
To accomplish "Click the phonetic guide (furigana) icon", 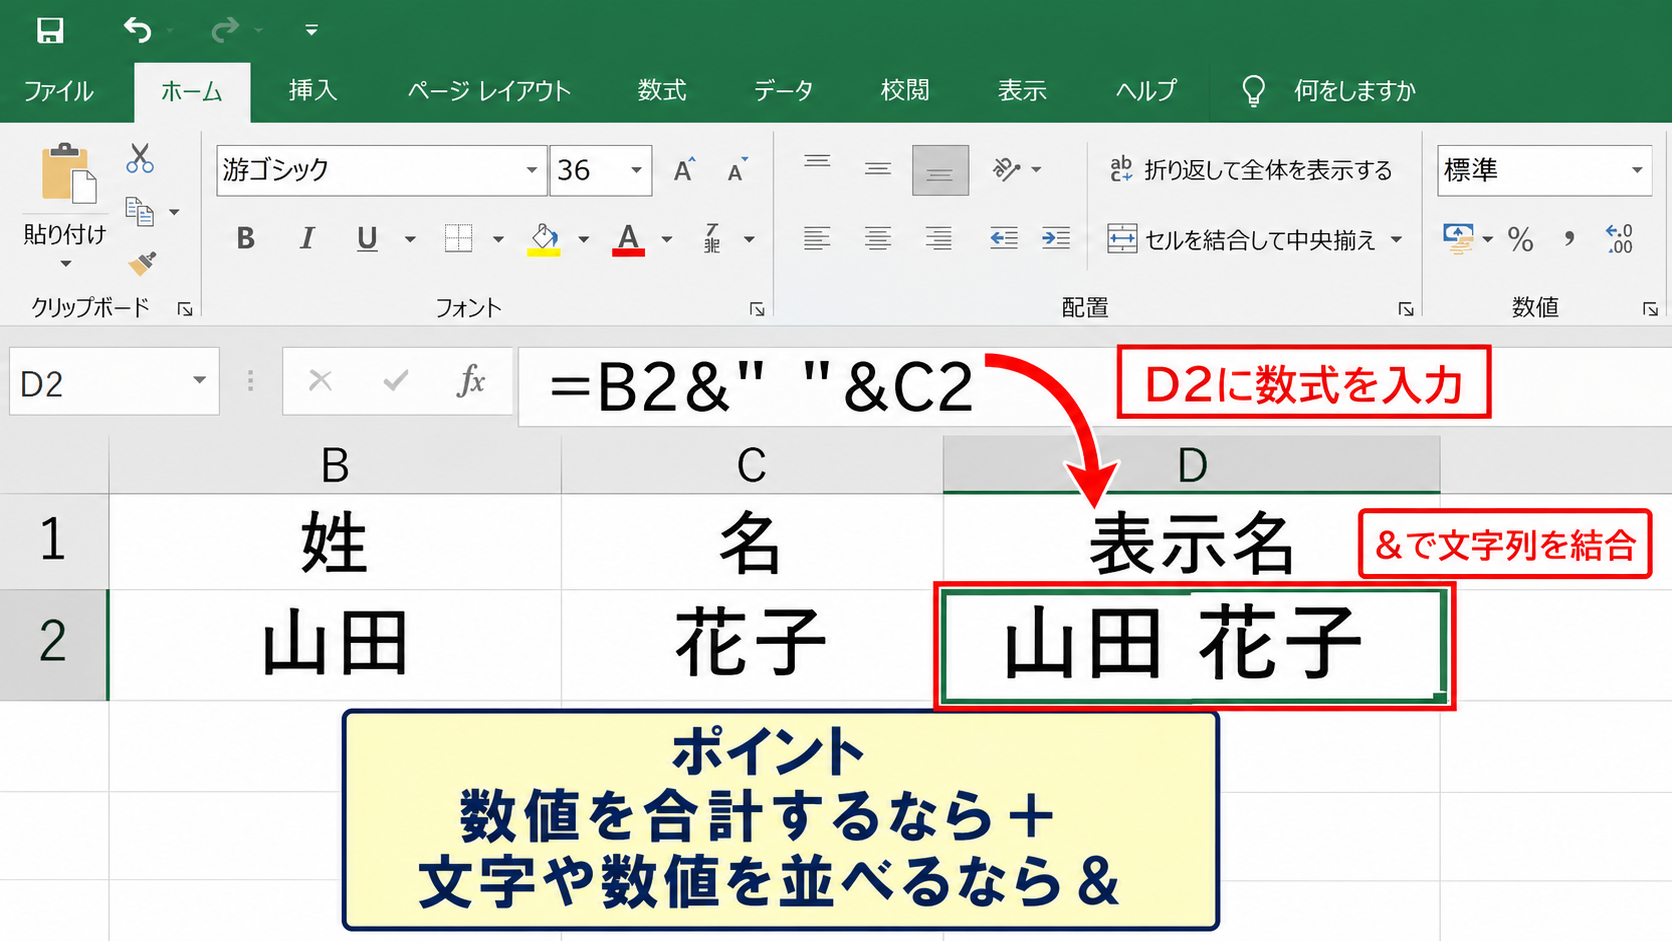I will [712, 239].
